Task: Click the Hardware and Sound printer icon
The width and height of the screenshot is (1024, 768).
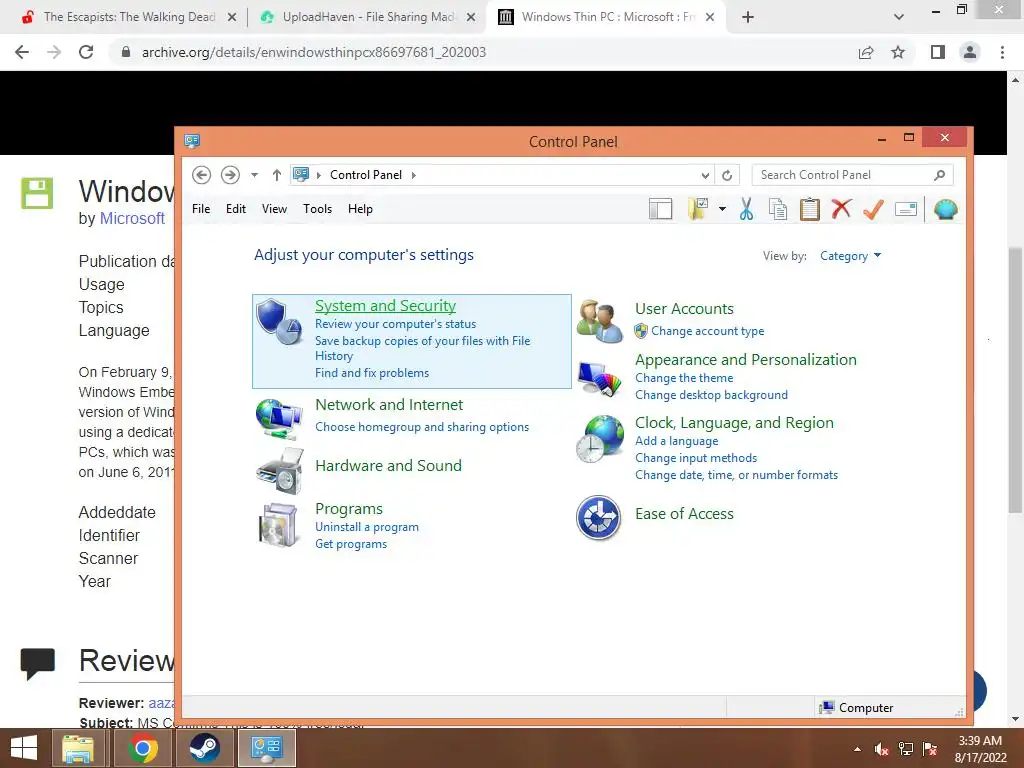Action: click(280, 471)
